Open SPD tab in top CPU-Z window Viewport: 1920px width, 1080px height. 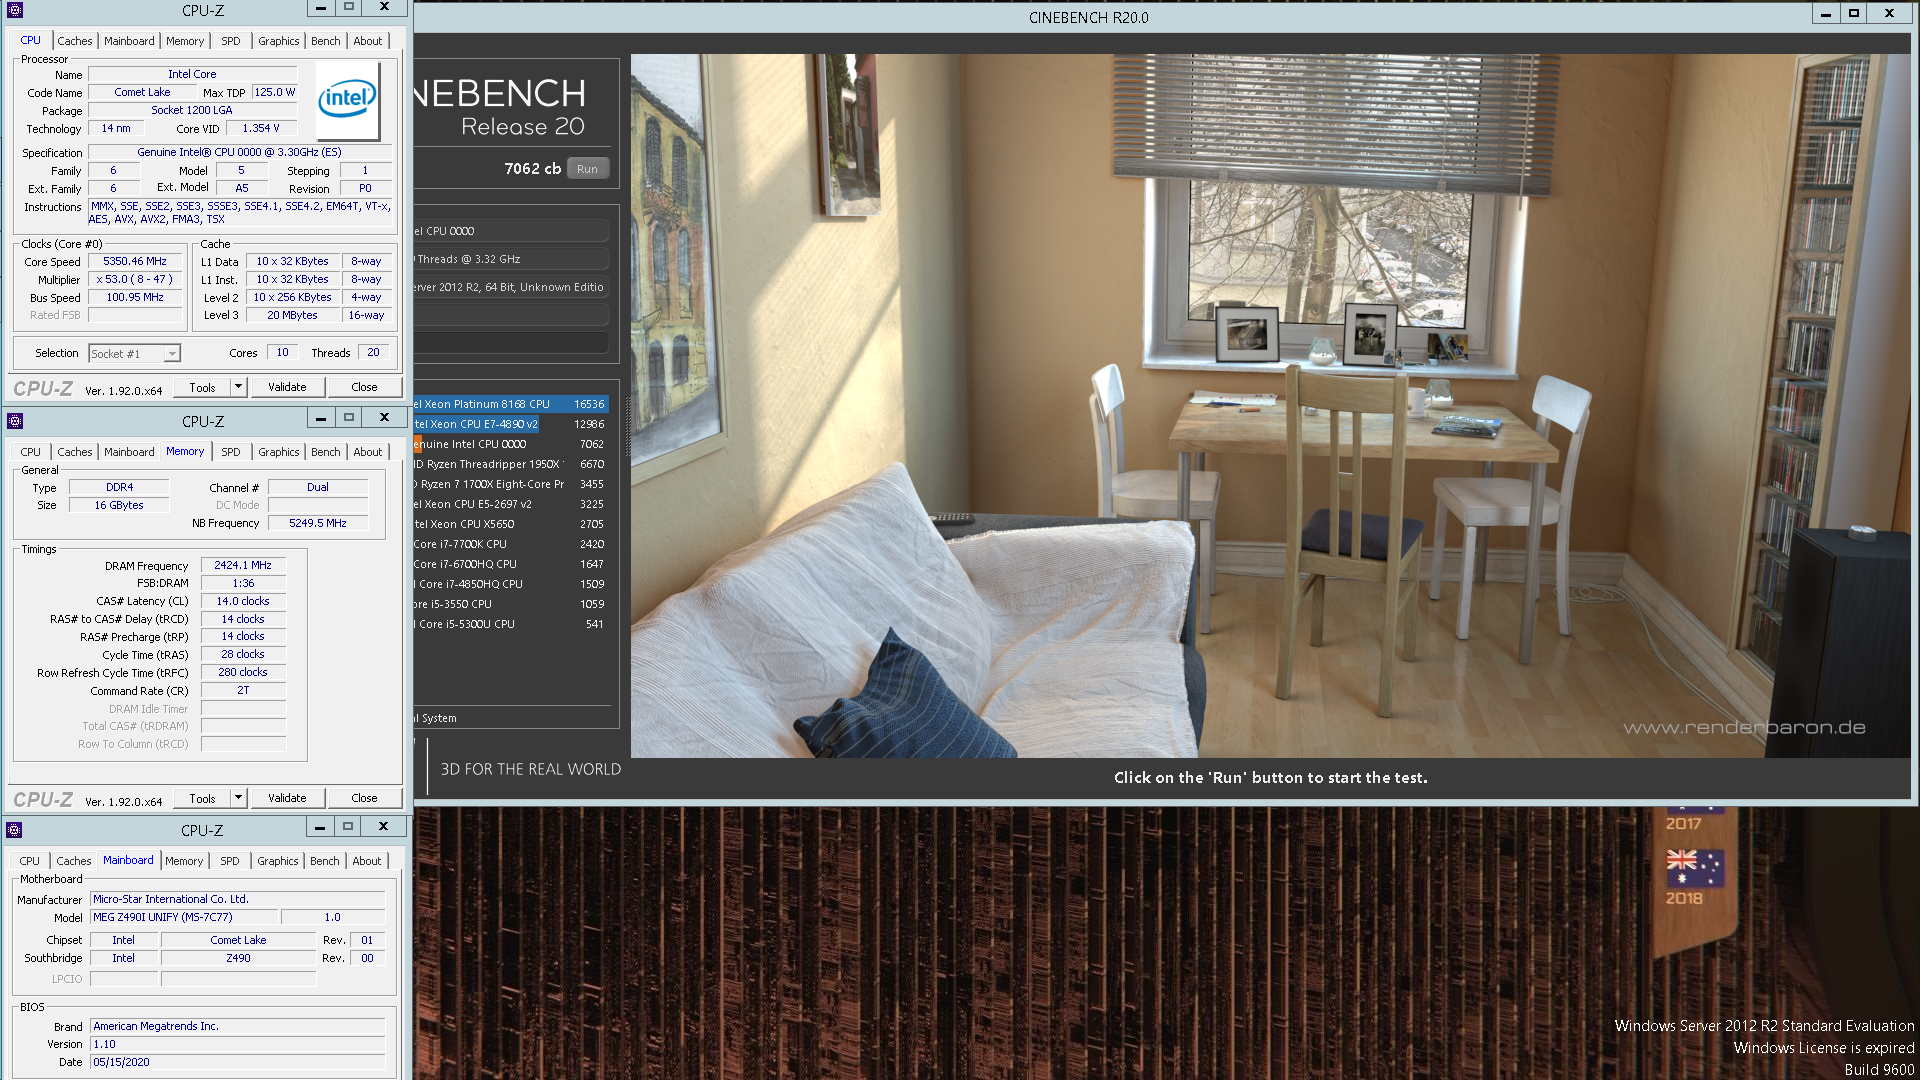coord(231,41)
